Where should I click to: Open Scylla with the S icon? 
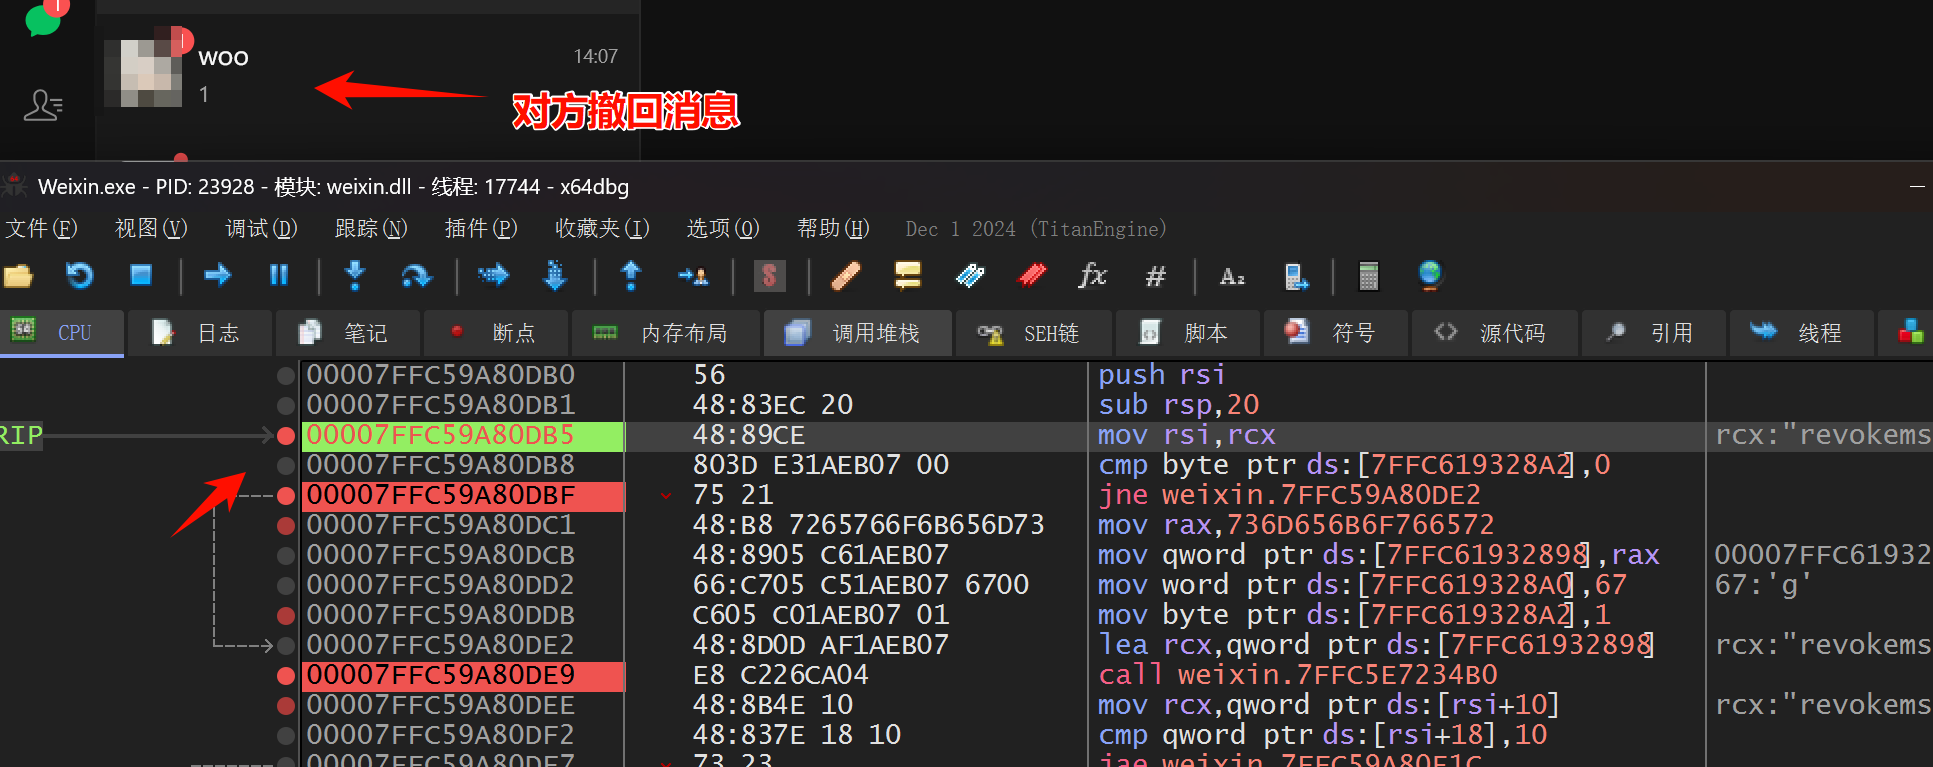(769, 275)
